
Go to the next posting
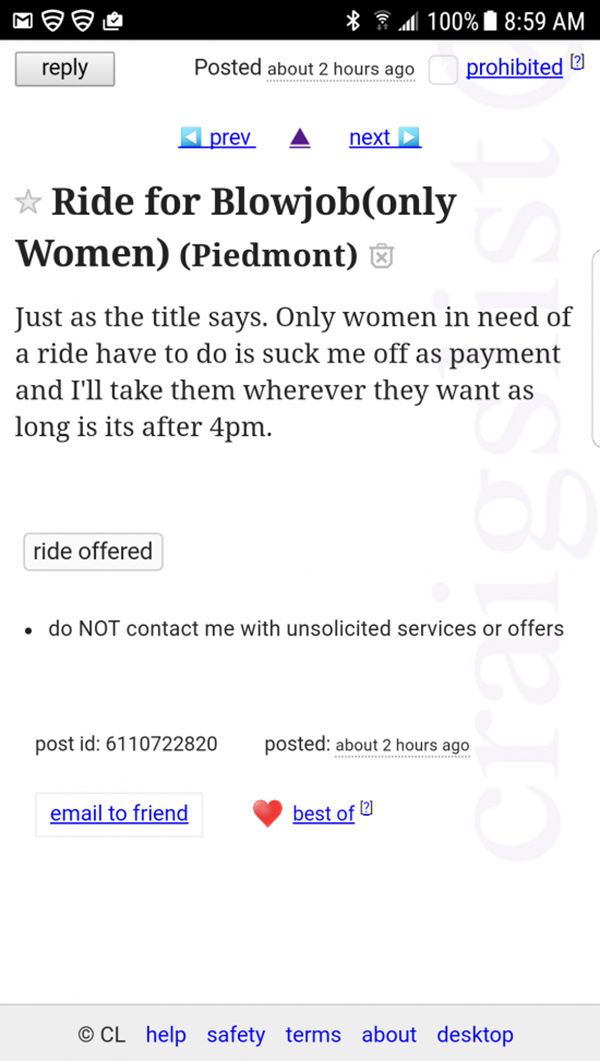coord(384,137)
